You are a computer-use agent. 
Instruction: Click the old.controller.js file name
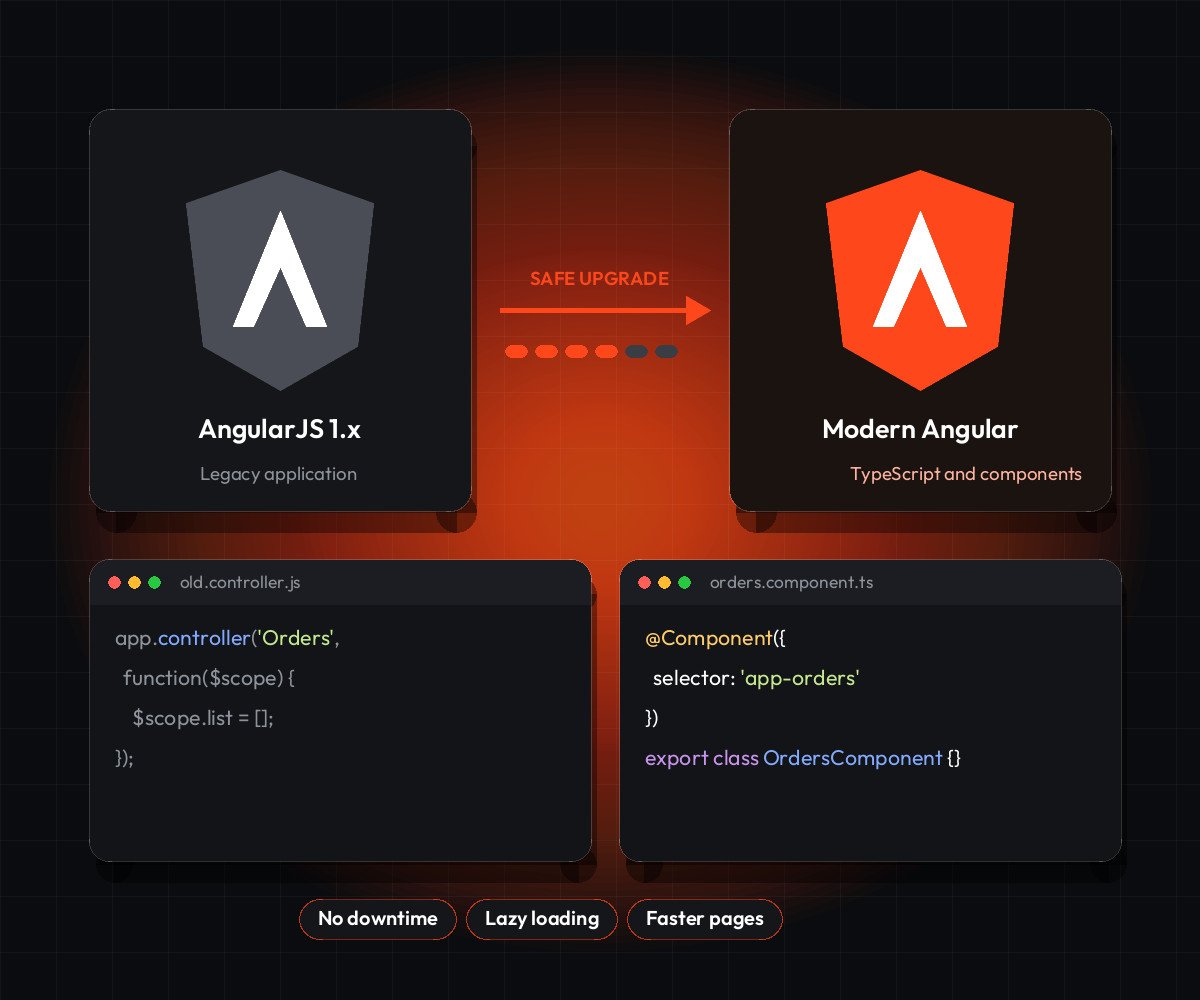pos(240,582)
